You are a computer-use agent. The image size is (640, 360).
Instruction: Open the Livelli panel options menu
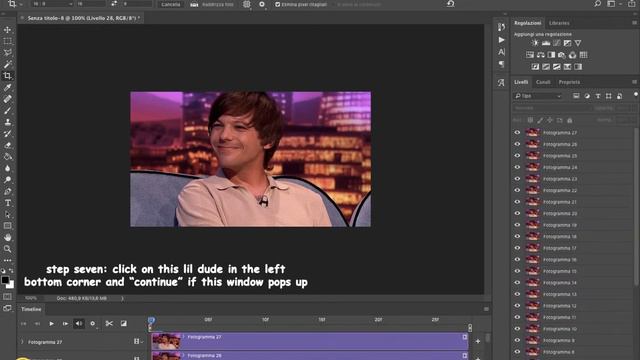[634, 82]
